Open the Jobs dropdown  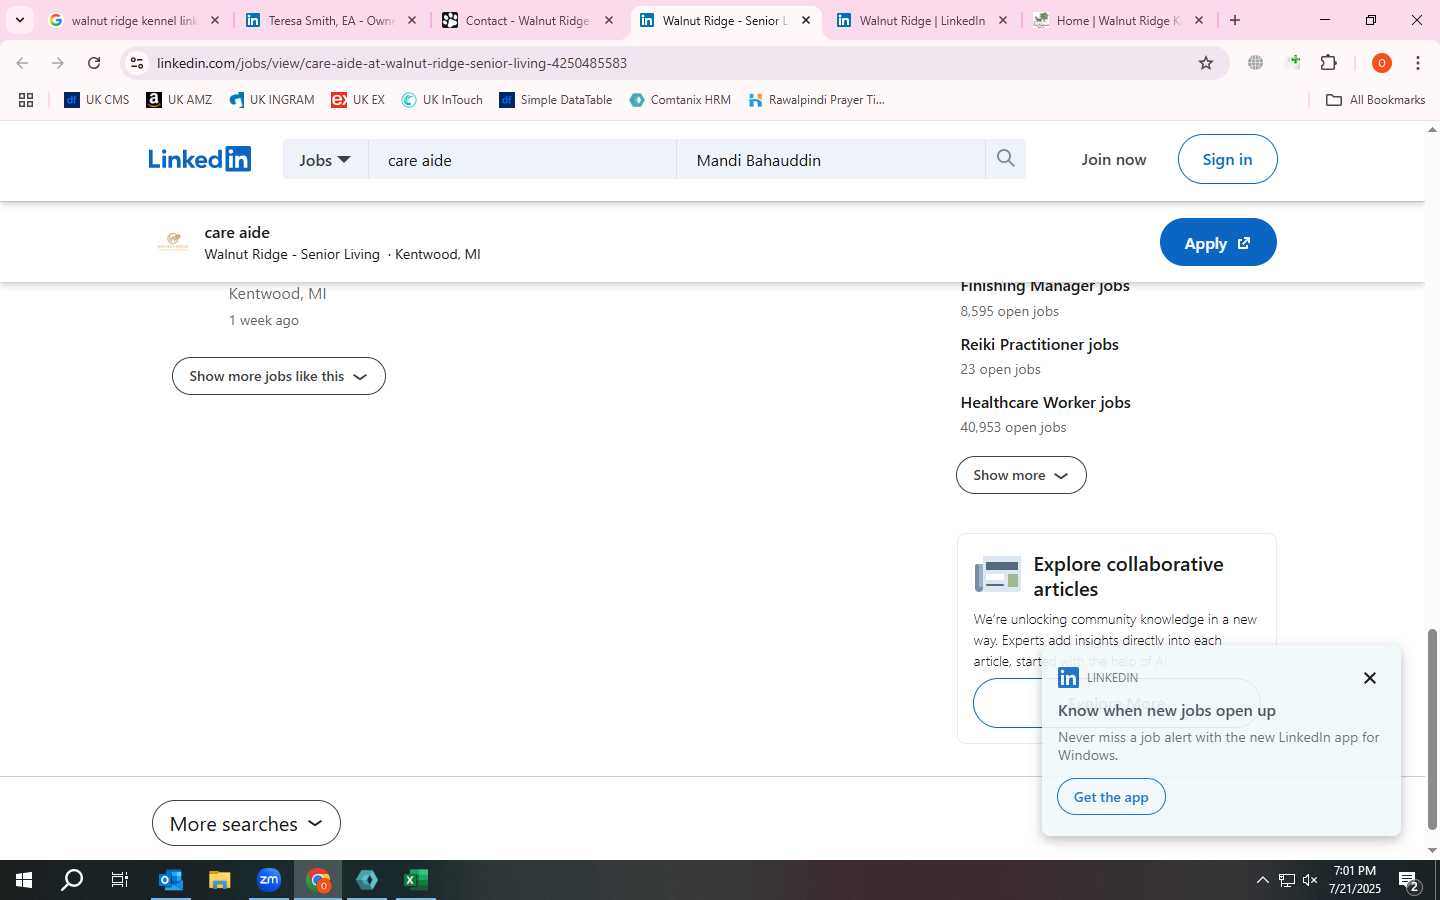coord(325,159)
